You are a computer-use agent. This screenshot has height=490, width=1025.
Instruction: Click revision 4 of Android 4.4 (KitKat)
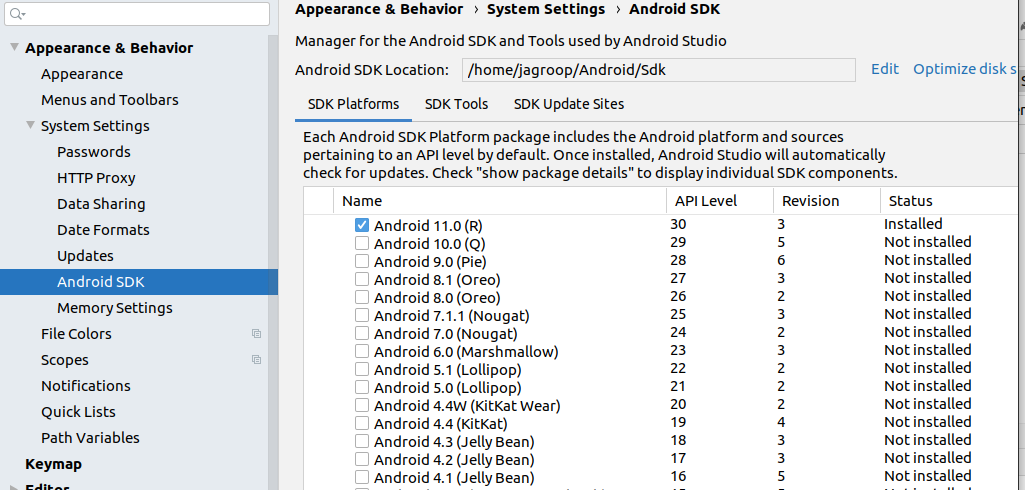[x=781, y=421]
